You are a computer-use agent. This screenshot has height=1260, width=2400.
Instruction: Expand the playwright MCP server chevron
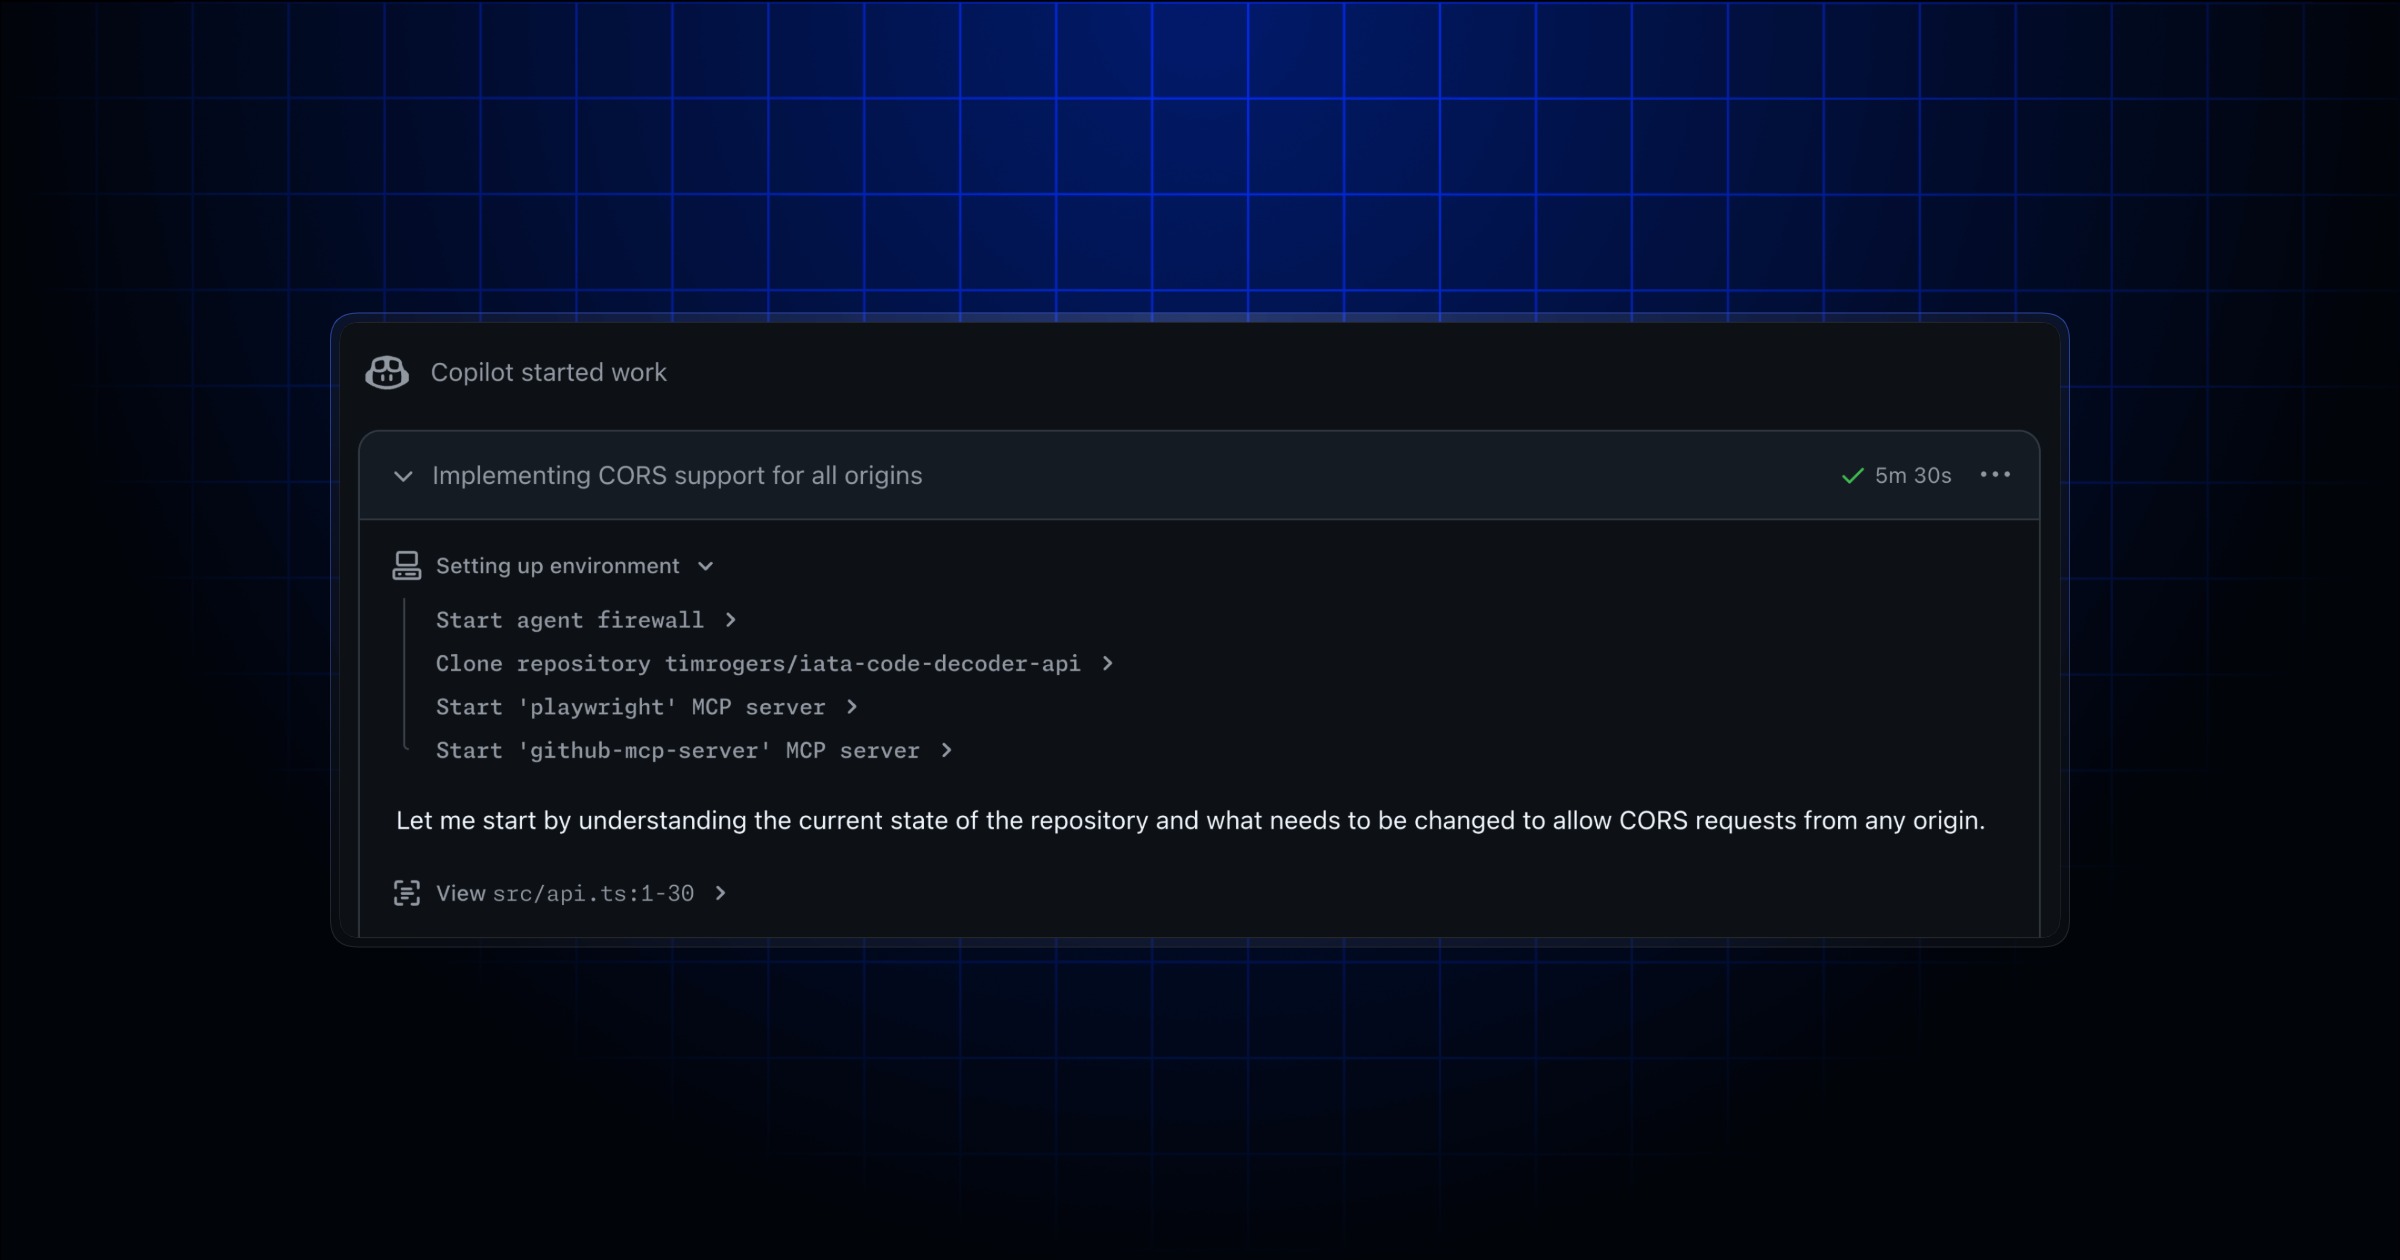click(x=852, y=707)
